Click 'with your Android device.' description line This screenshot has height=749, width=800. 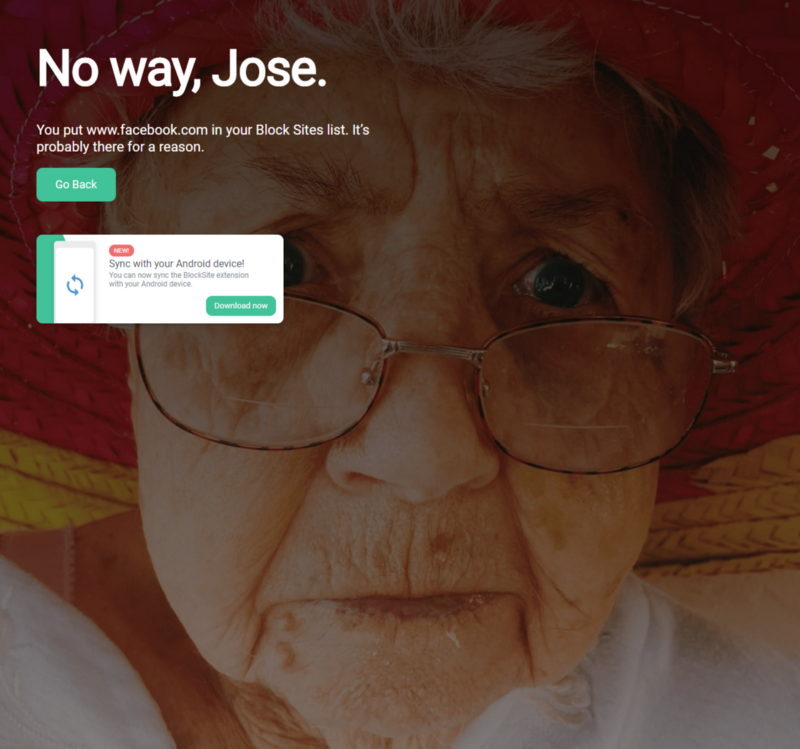coord(151,284)
